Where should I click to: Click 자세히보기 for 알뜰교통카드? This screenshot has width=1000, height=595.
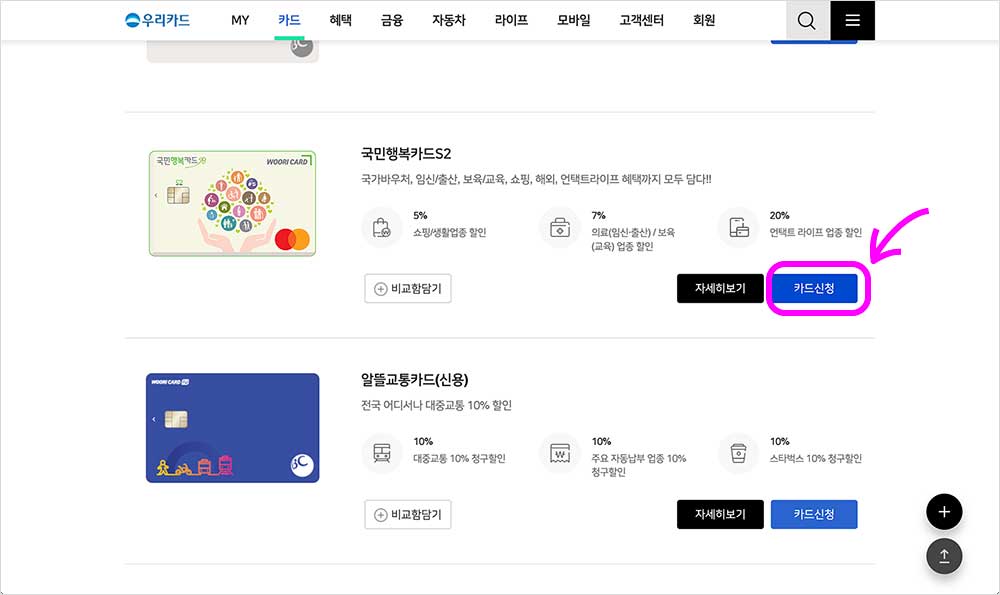[720, 514]
